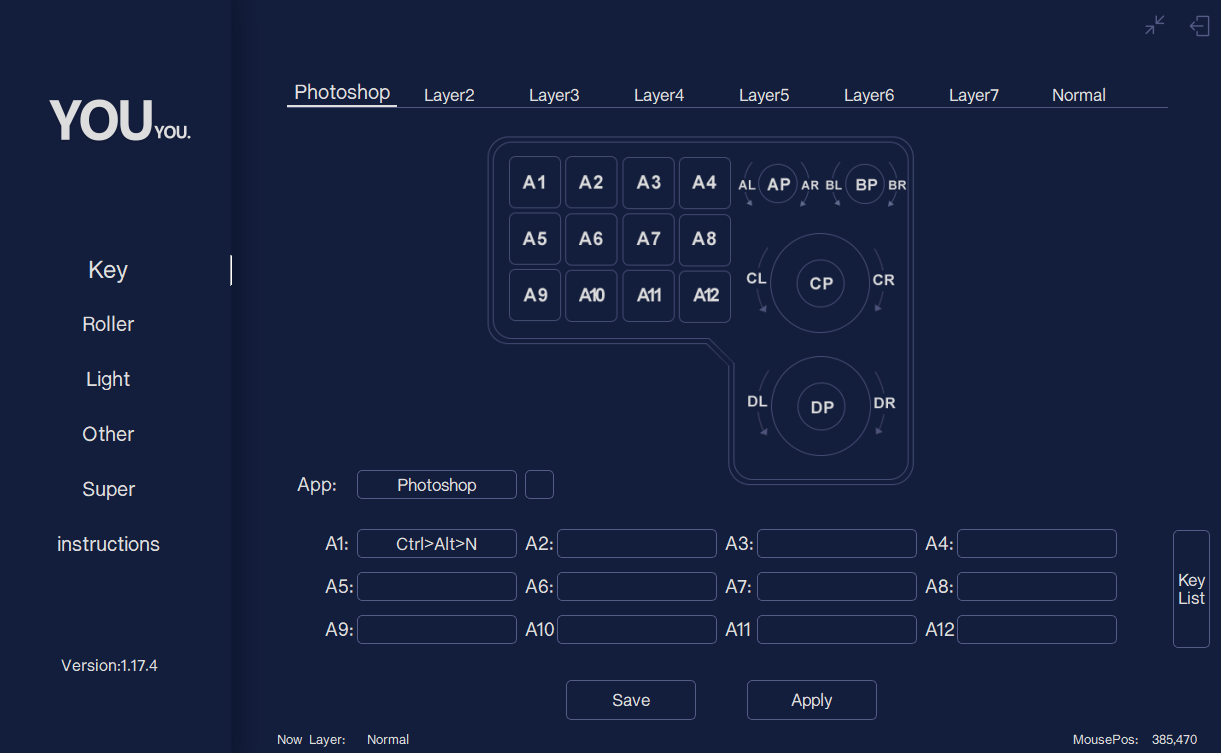This screenshot has height=753, width=1221.
Task: Select the BL rotate-left control
Action: point(834,185)
